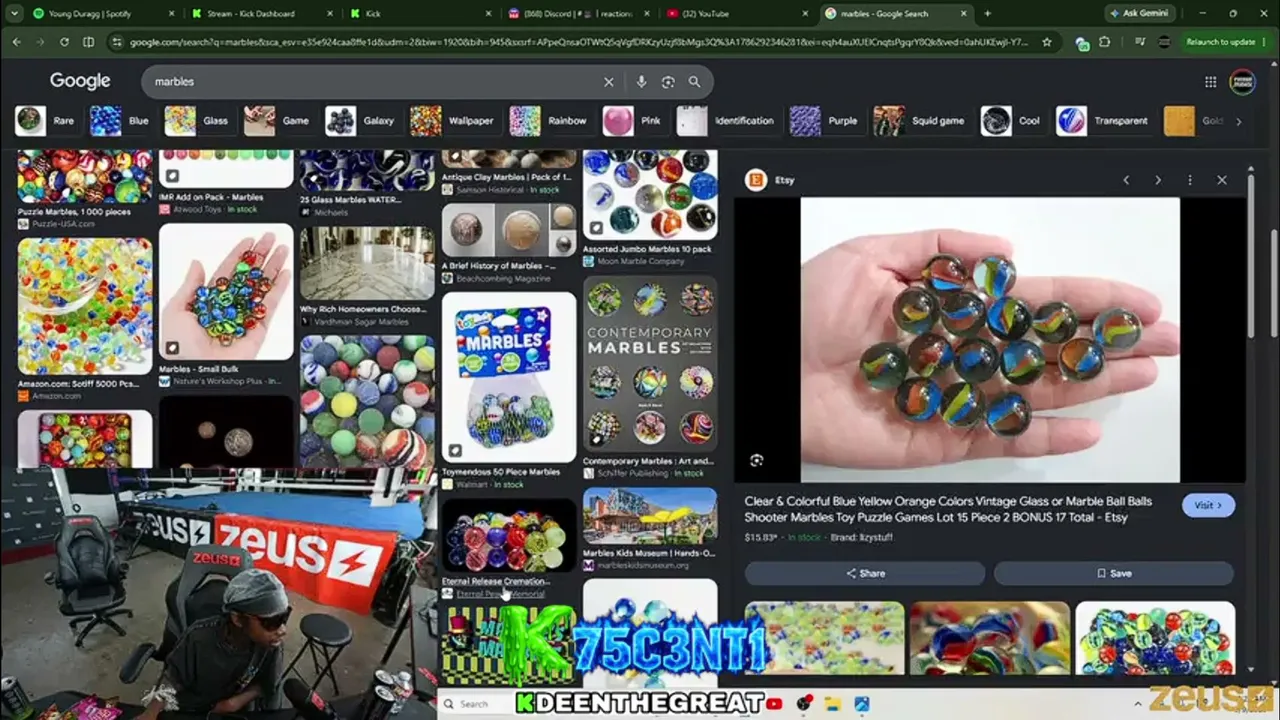Open File Explorer from the taskbar
The image size is (1280, 720).
tap(832, 704)
